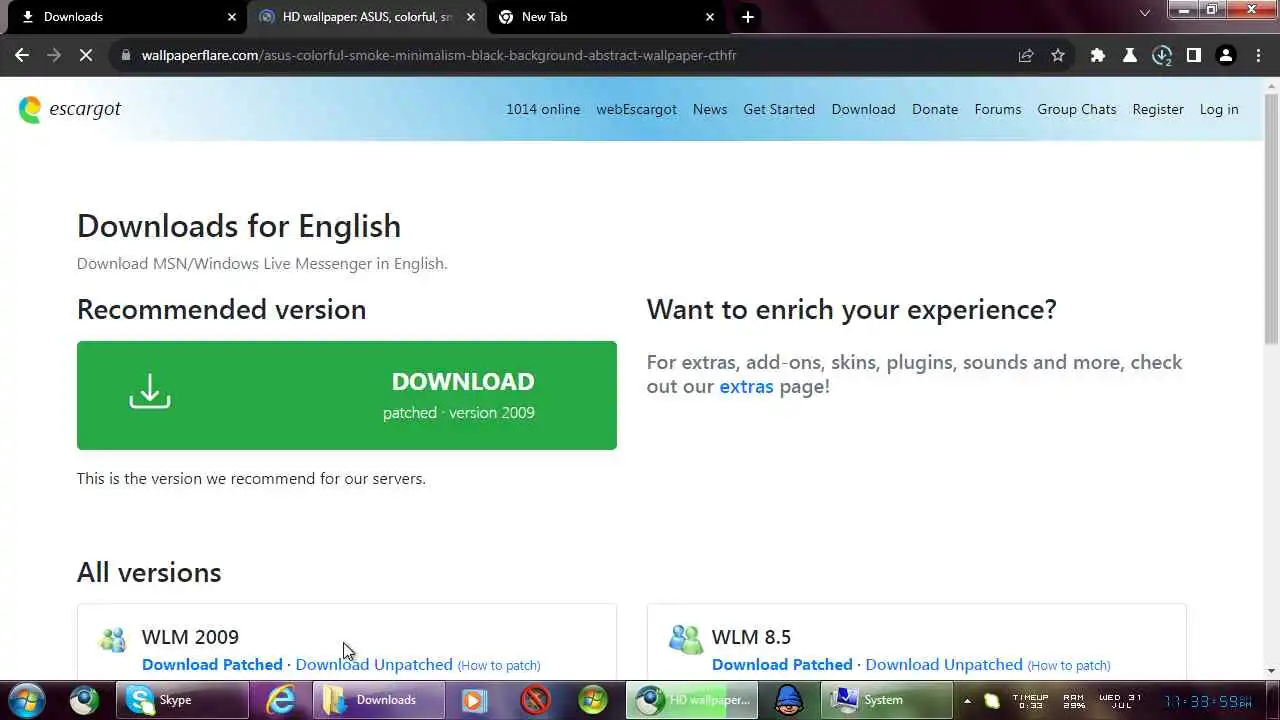Open the Forums nav item

coord(998,109)
